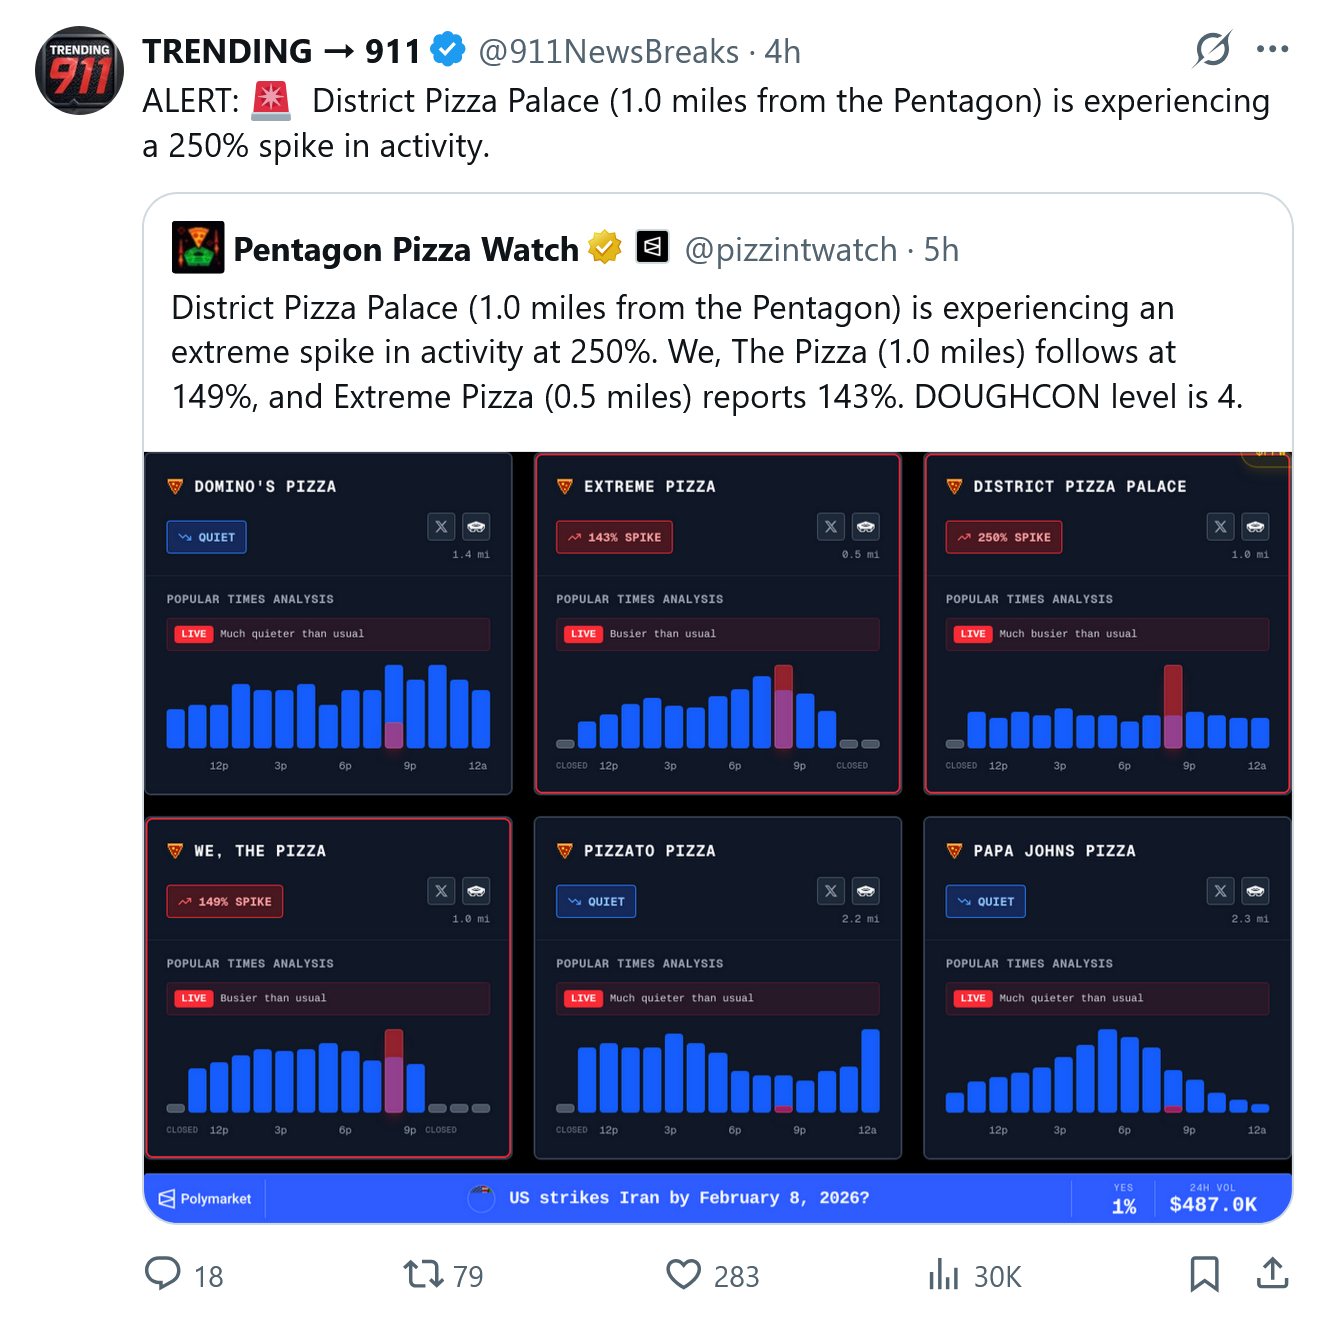
Task: Click the red 9p bar in District Pizza chart
Action: point(1173,706)
